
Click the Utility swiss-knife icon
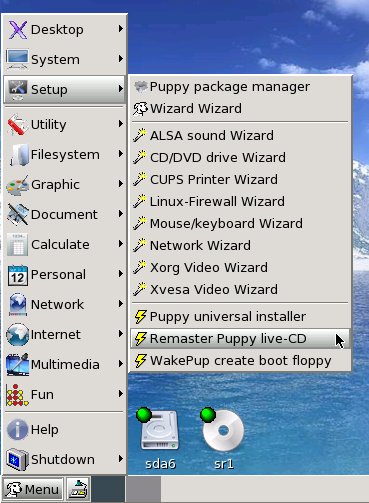coord(17,125)
